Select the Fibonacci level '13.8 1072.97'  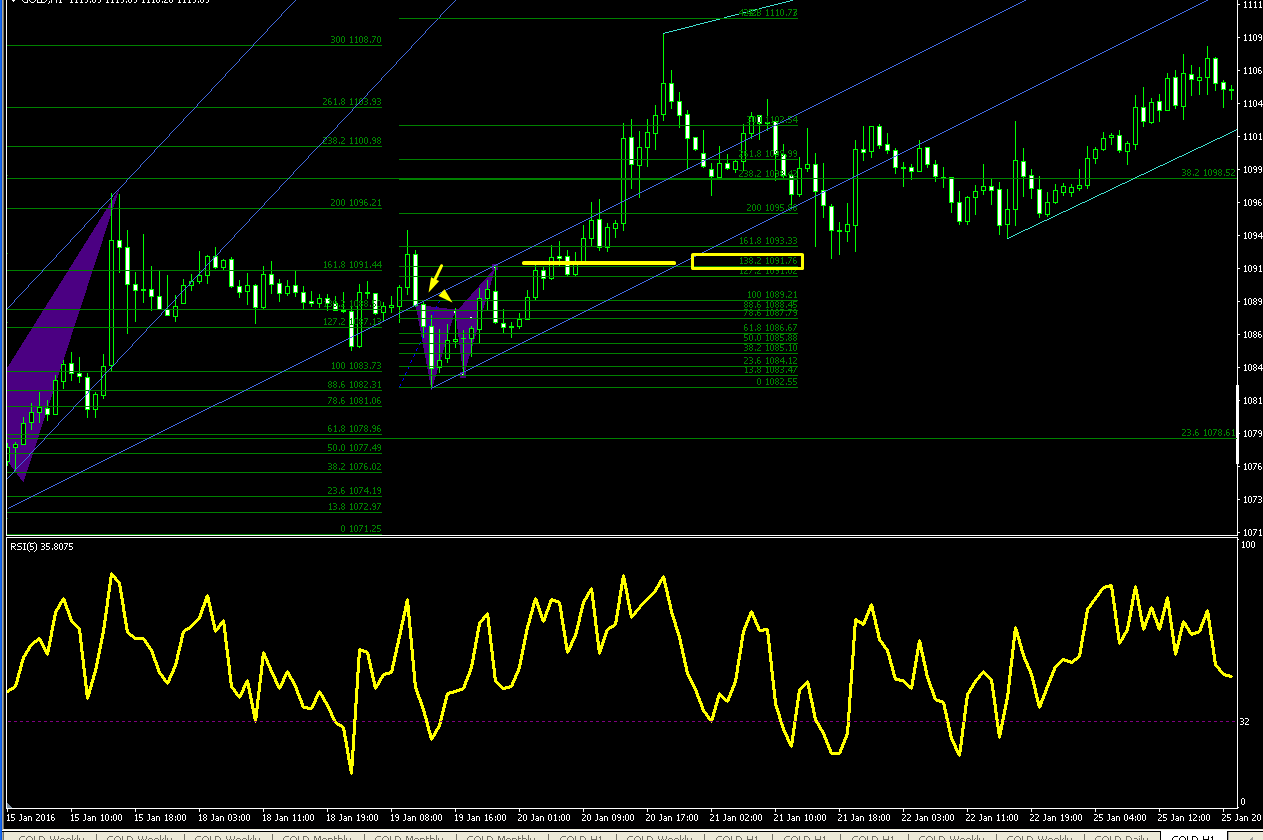[x=354, y=506]
